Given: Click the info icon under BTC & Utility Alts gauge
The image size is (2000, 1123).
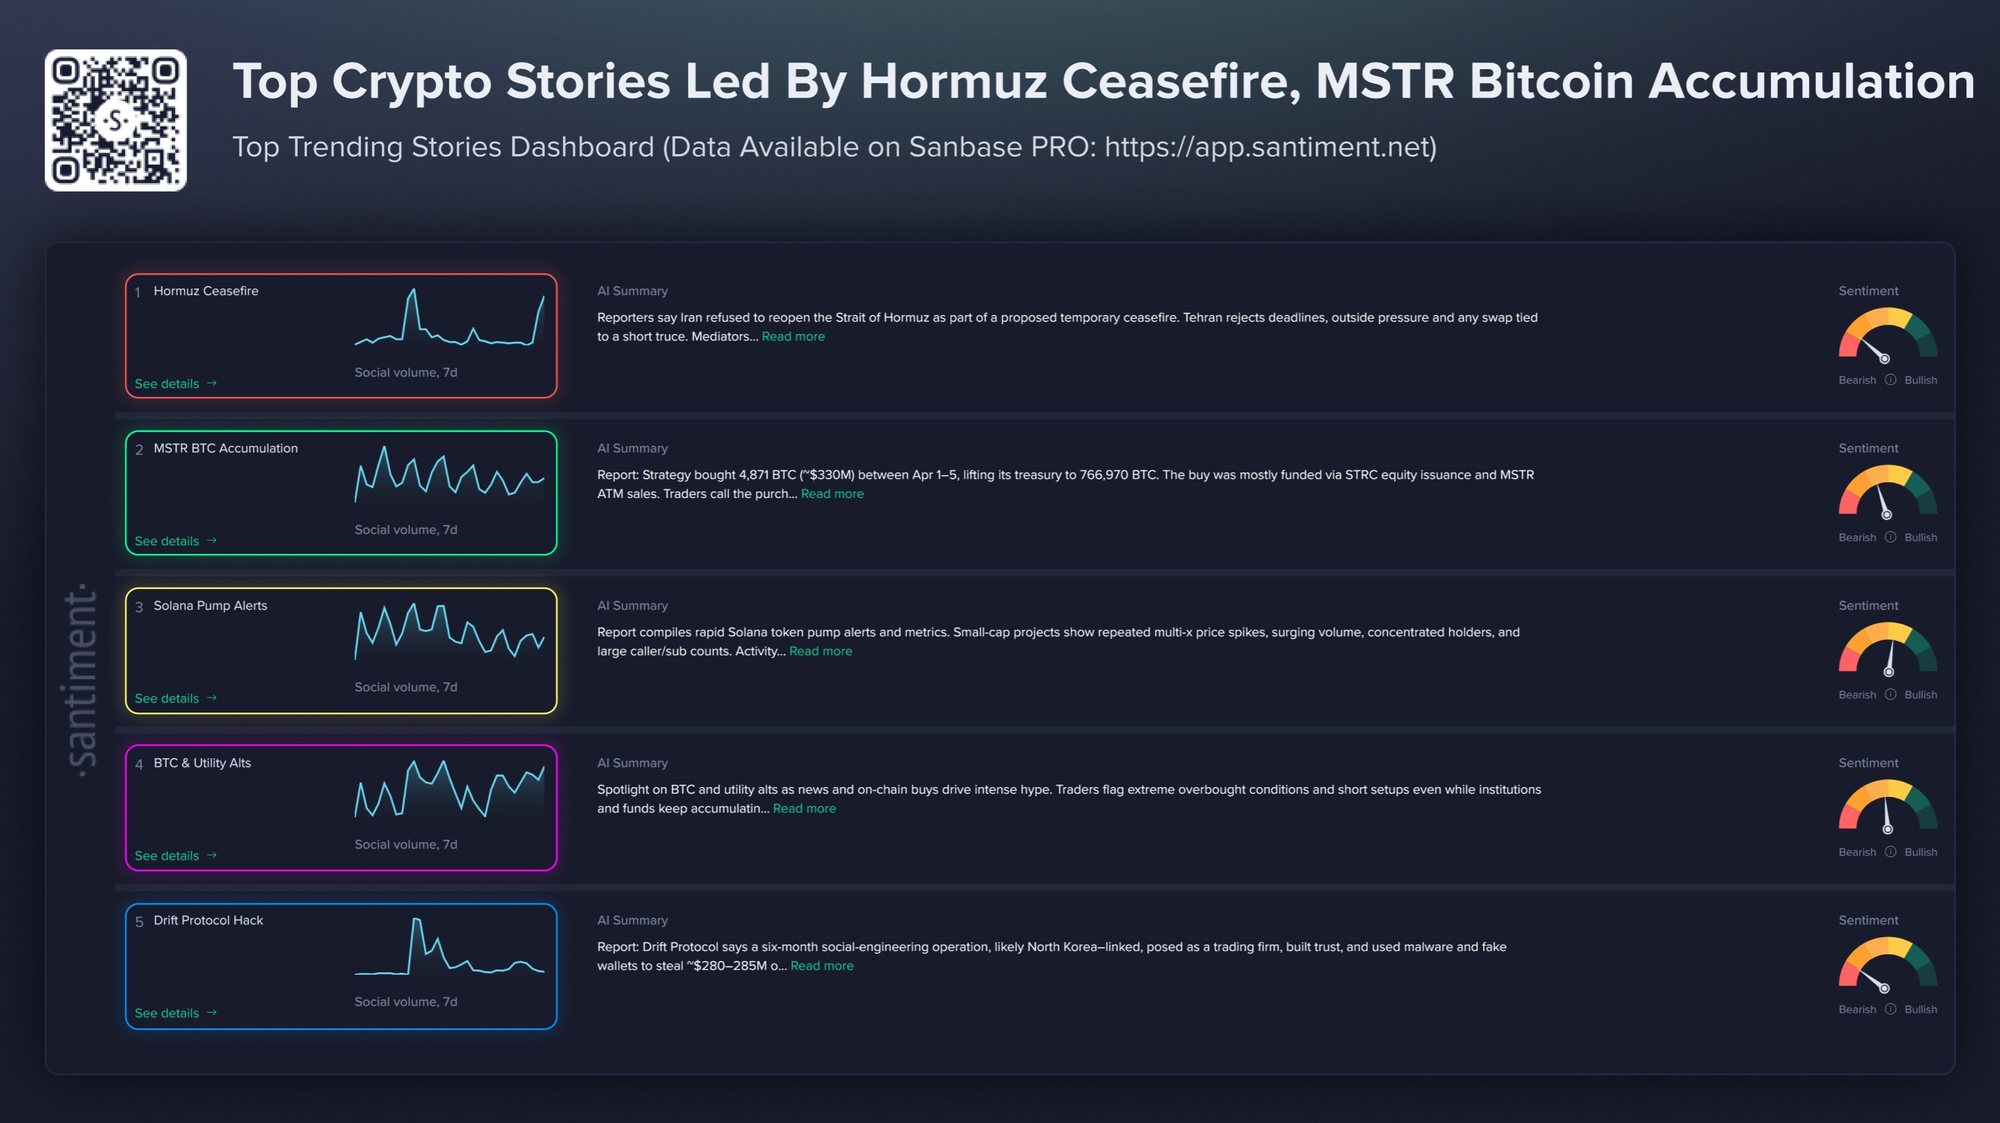Looking at the screenshot, I should tap(1890, 852).
